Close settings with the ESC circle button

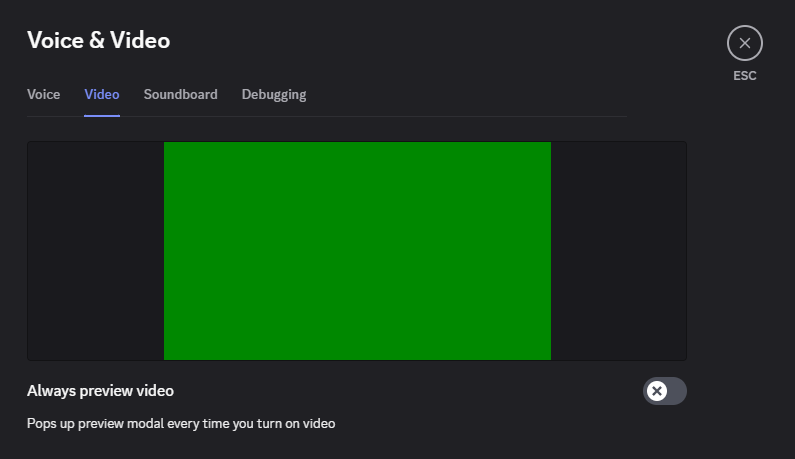click(x=744, y=43)
